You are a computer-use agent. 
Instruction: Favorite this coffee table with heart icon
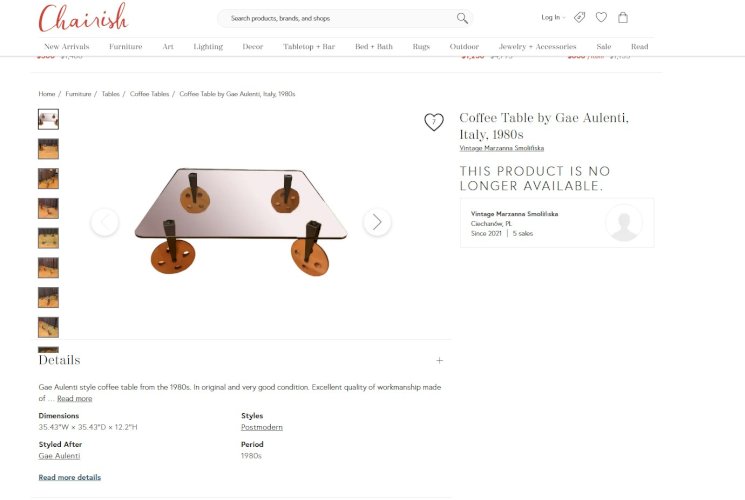(434, 122)
